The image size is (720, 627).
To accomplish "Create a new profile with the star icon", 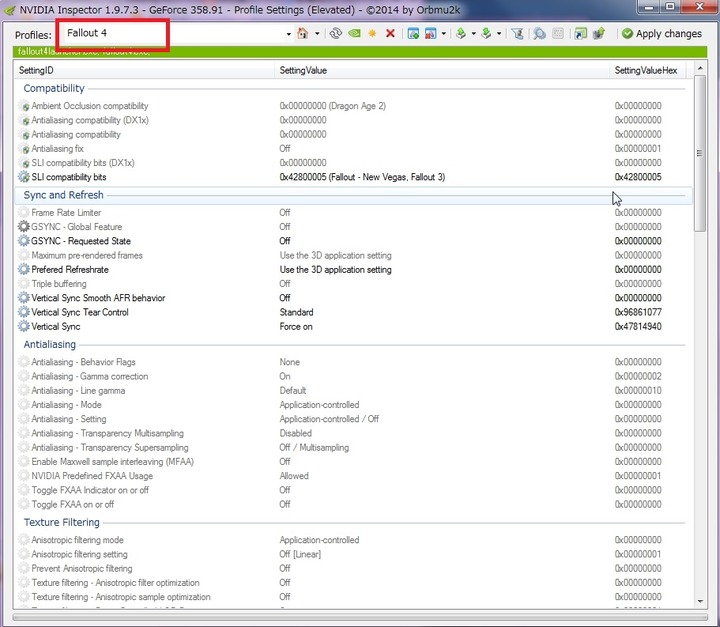I will pyautogui.click(x=372, y=33).
